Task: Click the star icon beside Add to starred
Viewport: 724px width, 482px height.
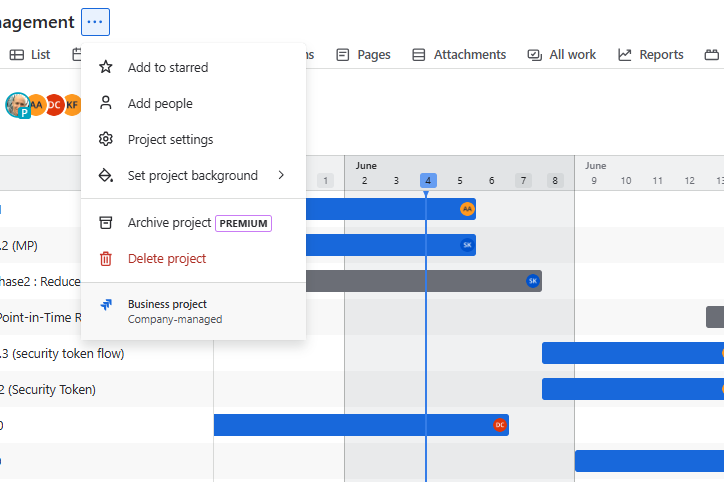Action: tap(106, 67)
